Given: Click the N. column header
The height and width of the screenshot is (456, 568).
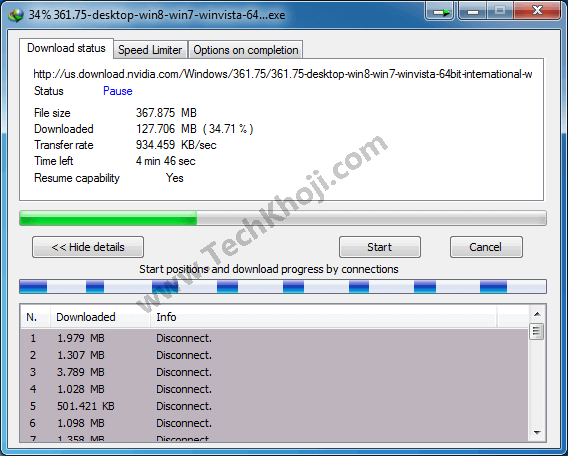Looking at the screenshot, I should pyautogui.click(x=35, y=317).
